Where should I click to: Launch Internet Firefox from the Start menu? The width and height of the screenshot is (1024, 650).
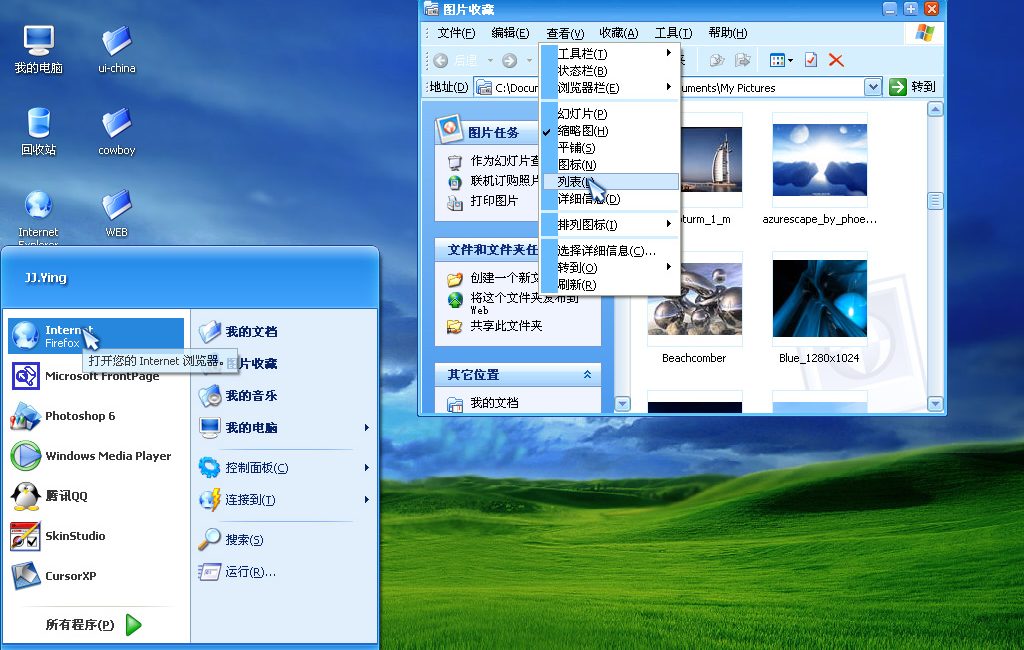[x=96, y=336]
